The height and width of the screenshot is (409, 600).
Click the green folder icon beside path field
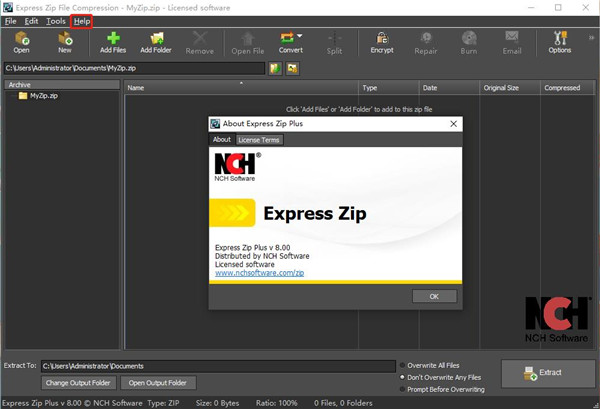276,68
